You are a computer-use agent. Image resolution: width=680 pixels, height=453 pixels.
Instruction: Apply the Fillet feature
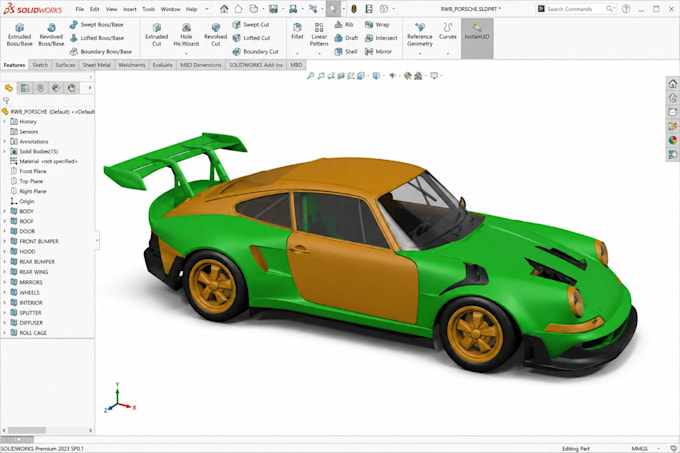point(297,31)
